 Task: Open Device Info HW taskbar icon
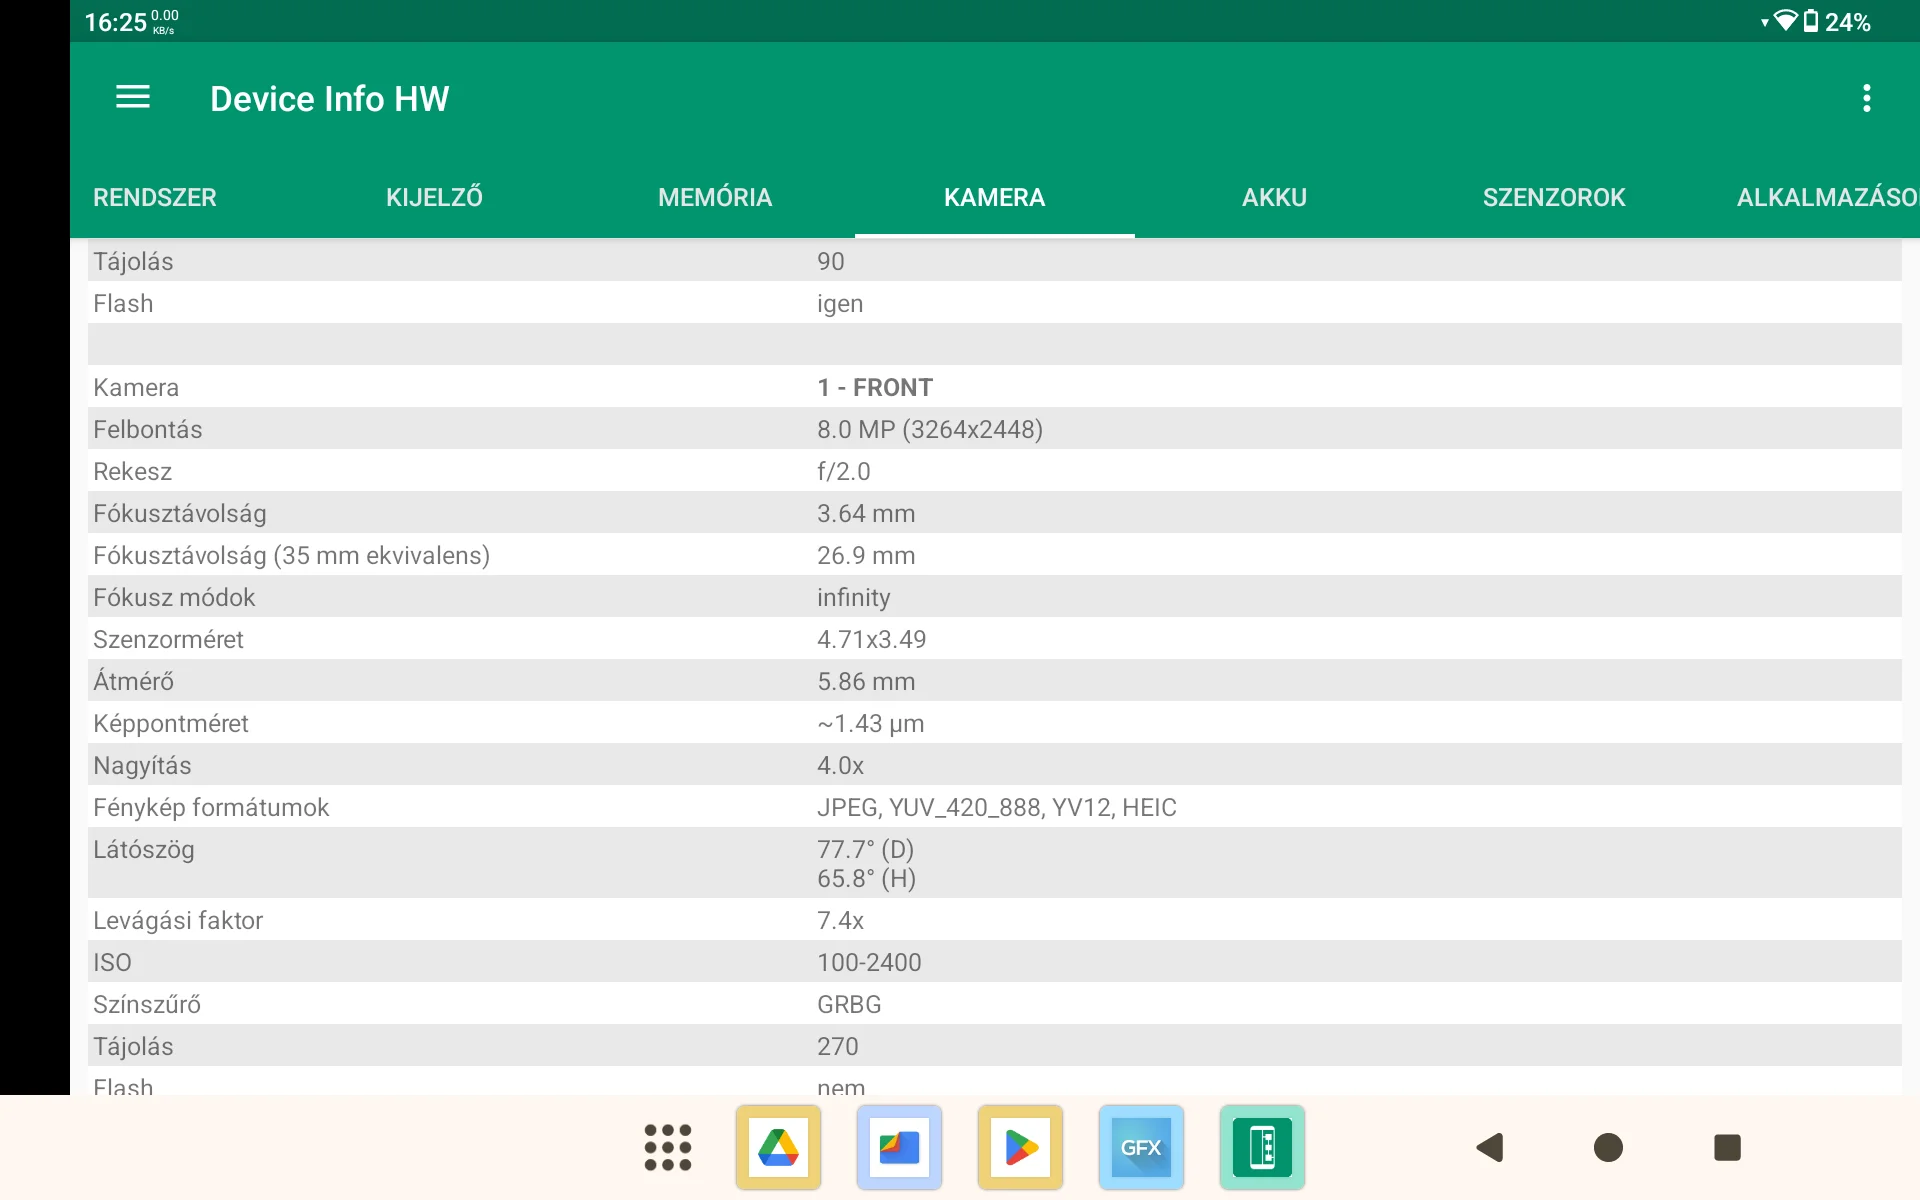[x=1262, y=1147]
